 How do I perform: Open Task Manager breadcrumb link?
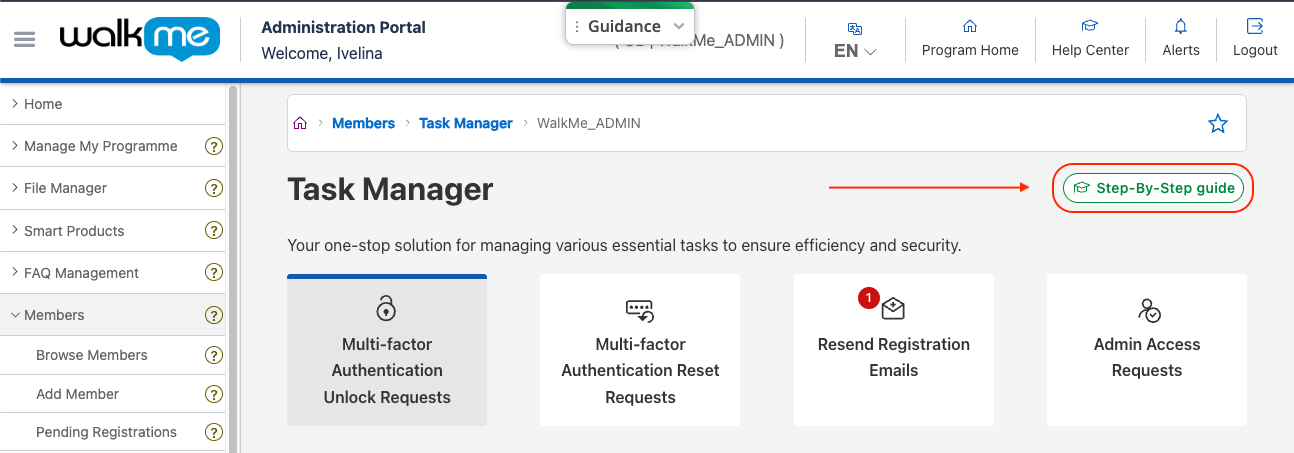click(466, 123)
